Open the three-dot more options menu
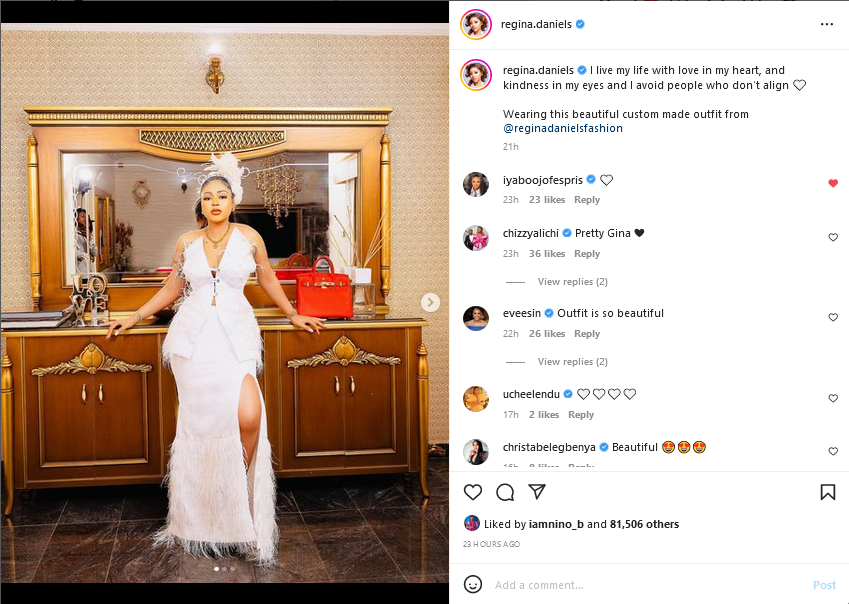 (x=827, y=24)
